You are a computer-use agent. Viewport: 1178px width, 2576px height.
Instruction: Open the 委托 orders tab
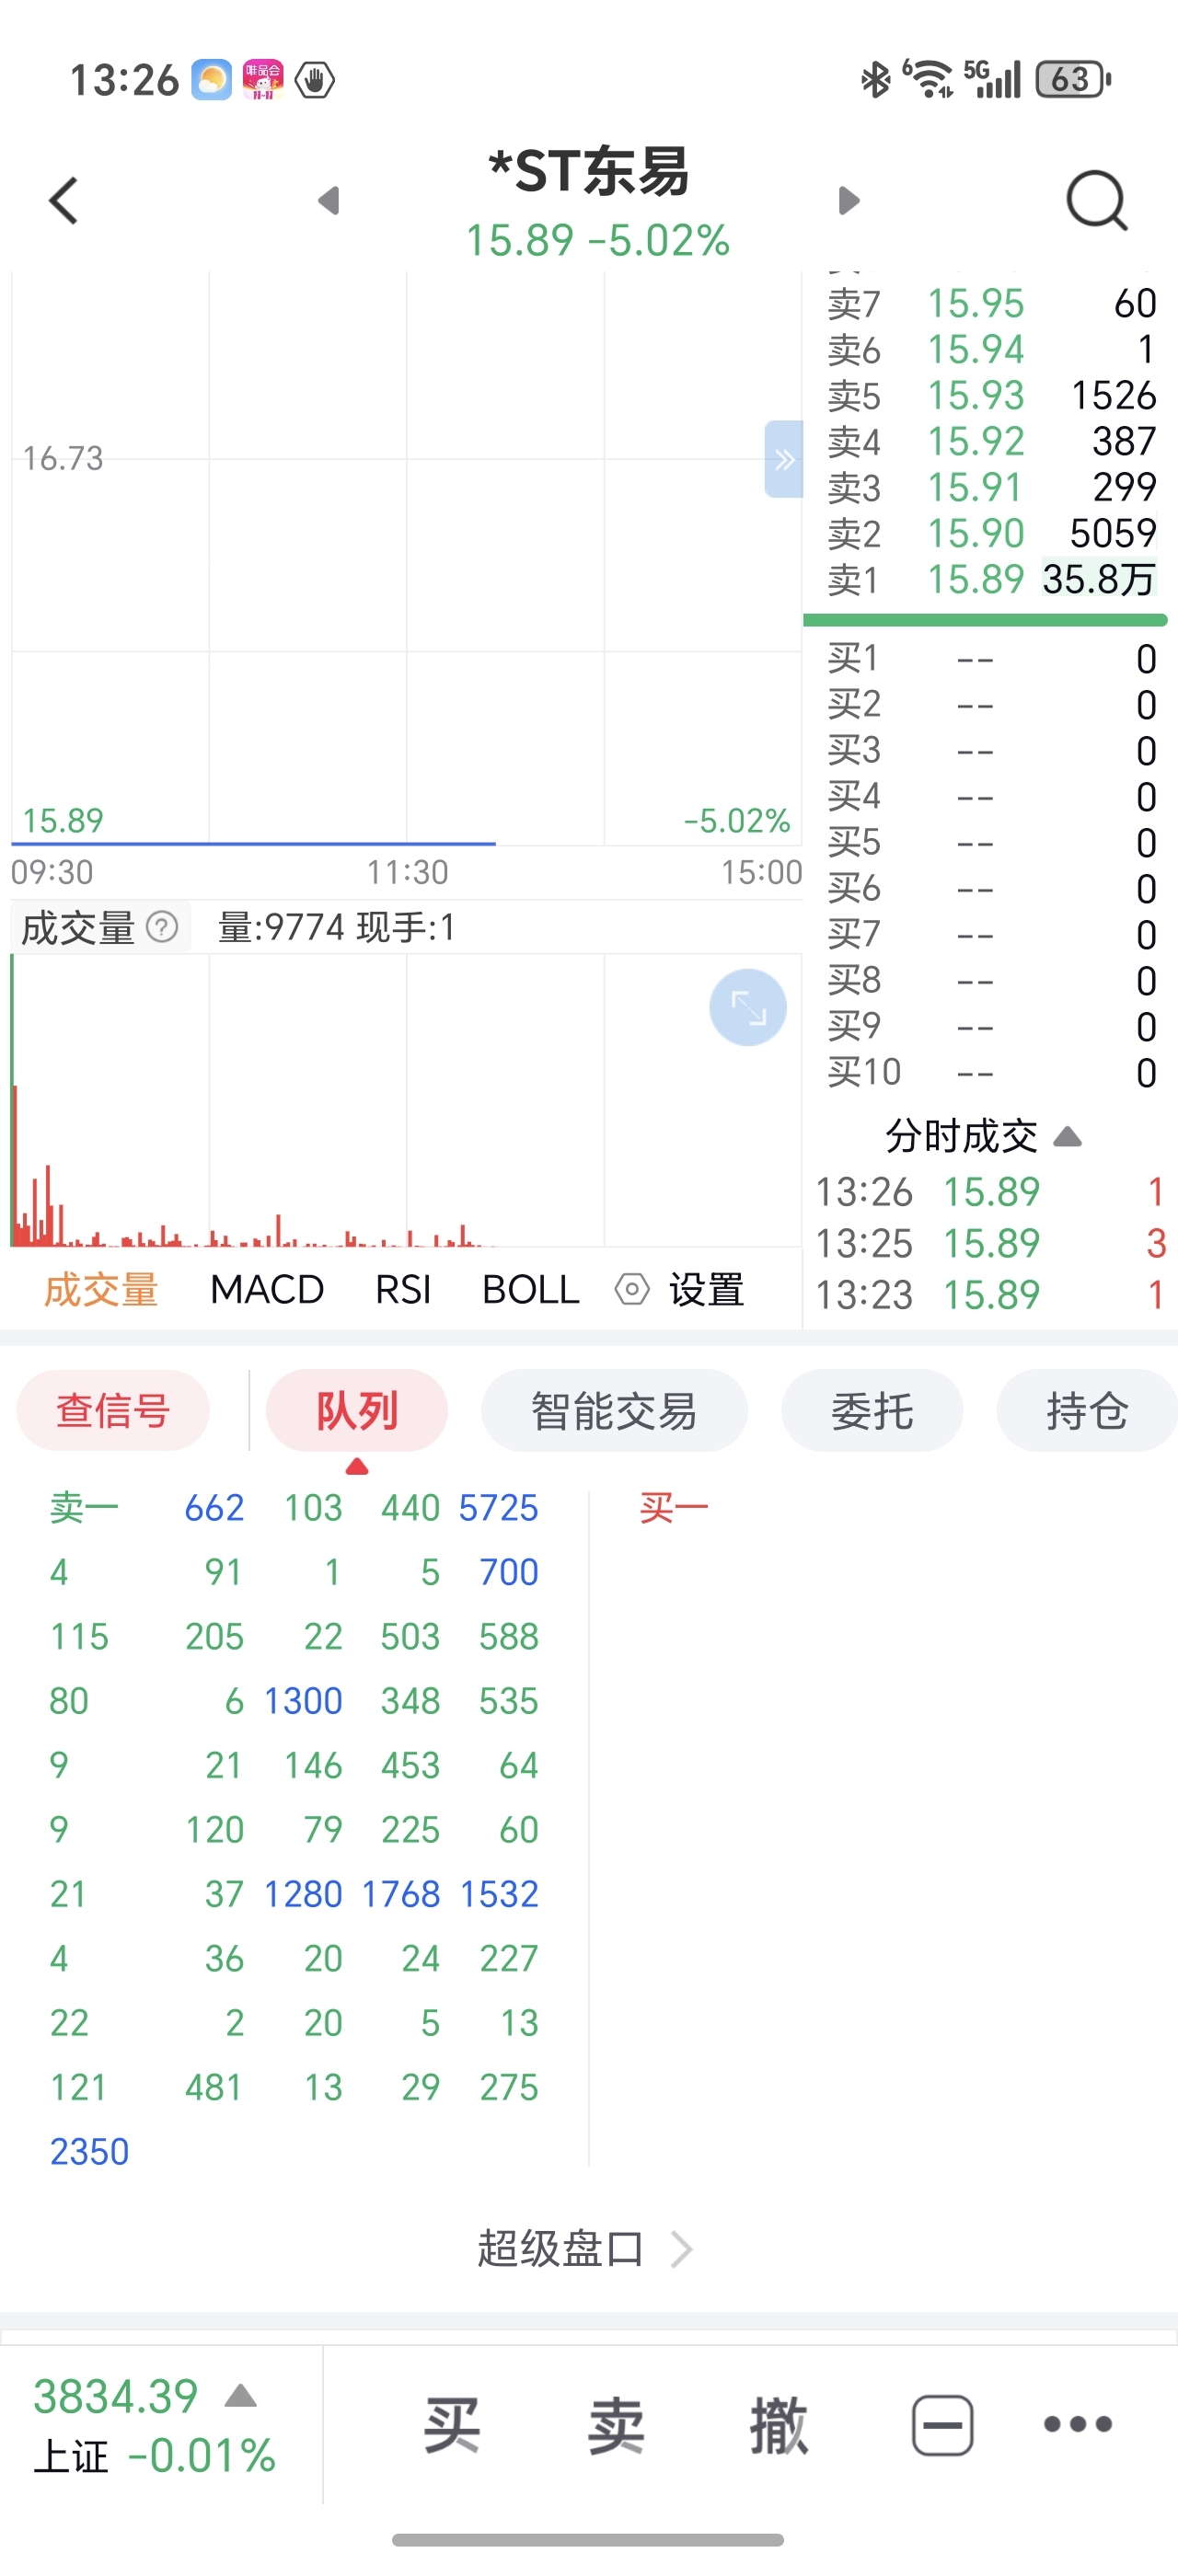click(872, 1410)
